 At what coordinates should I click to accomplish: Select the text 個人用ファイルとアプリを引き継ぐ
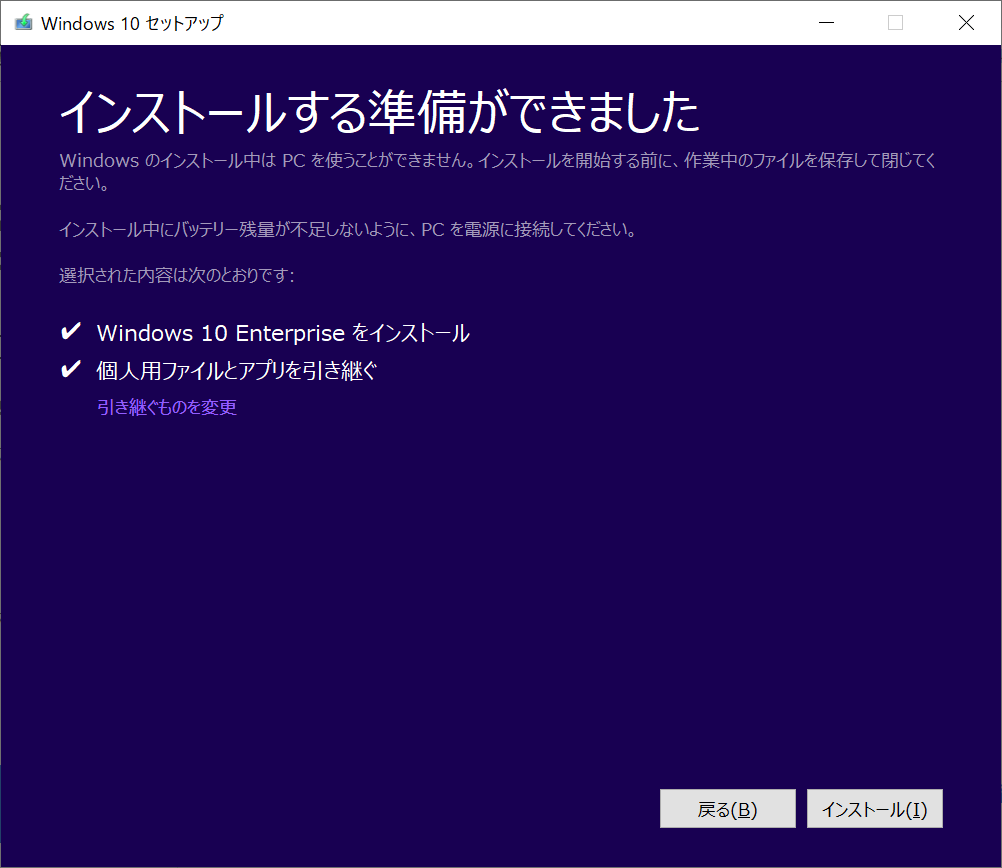pyautogui.click(x=237, y=371)
